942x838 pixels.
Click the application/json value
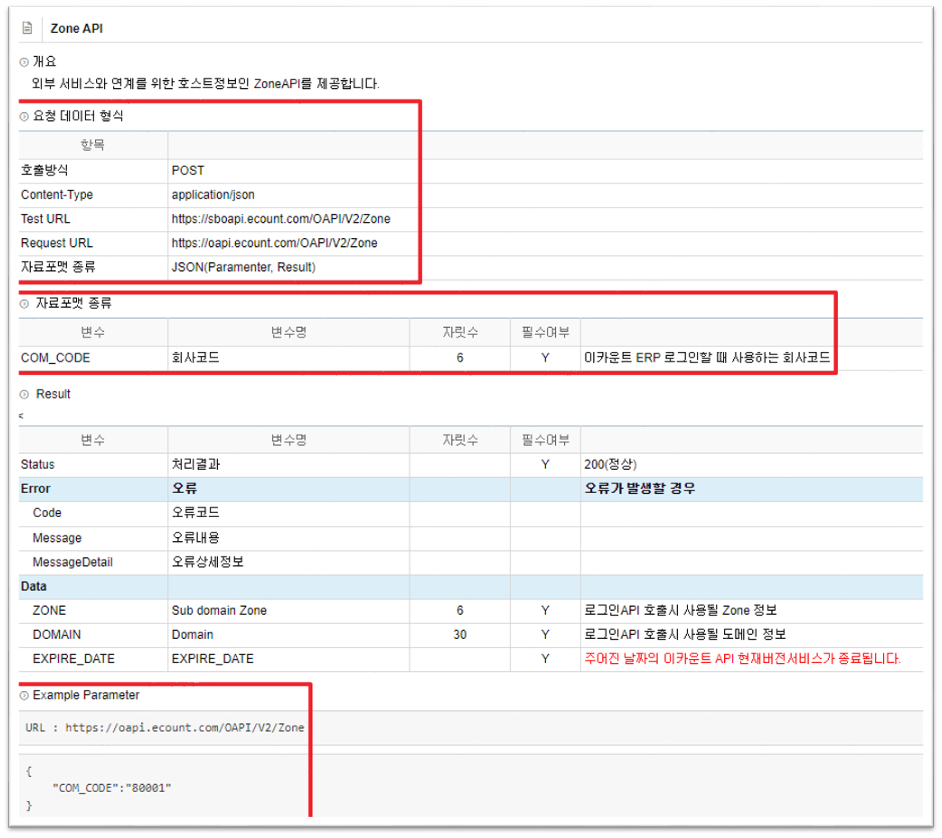(x=213, y=195)
